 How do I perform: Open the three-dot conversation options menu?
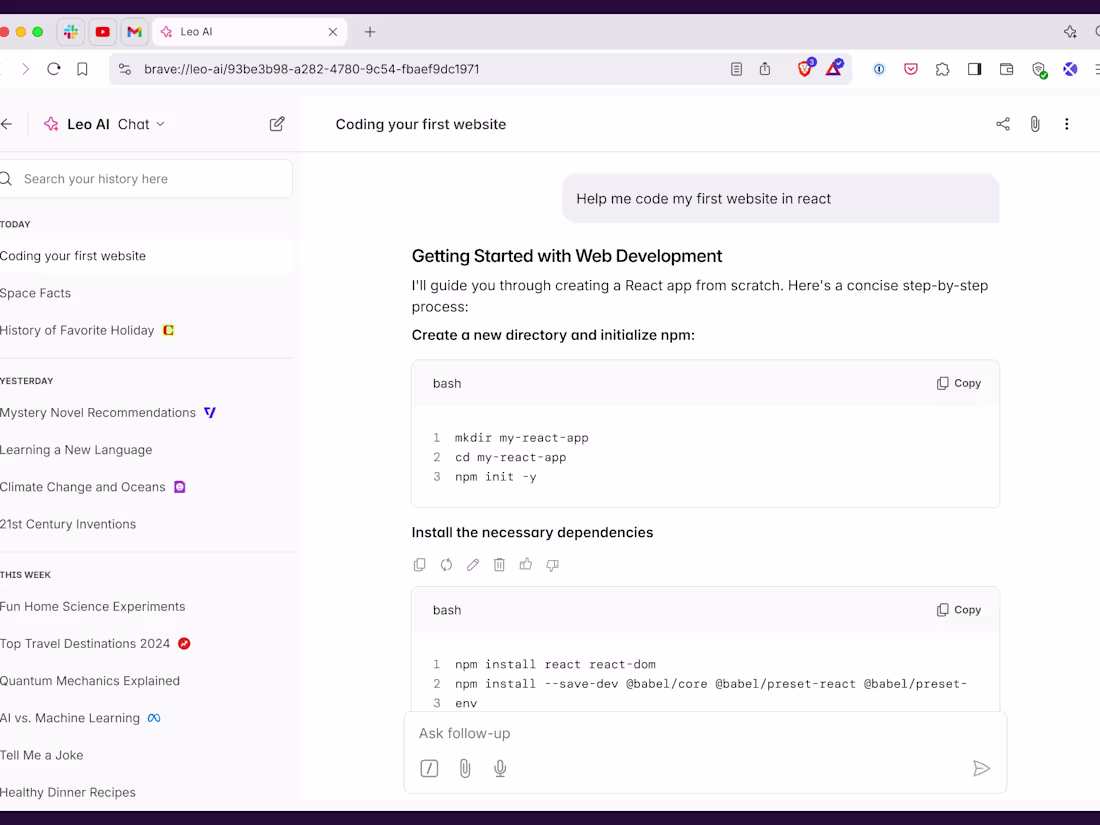coord(1067,123)
